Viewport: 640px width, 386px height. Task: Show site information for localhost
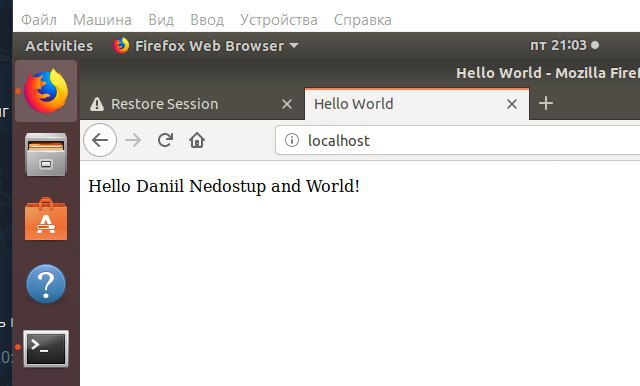pyautogui.click(x=291, y=140)
